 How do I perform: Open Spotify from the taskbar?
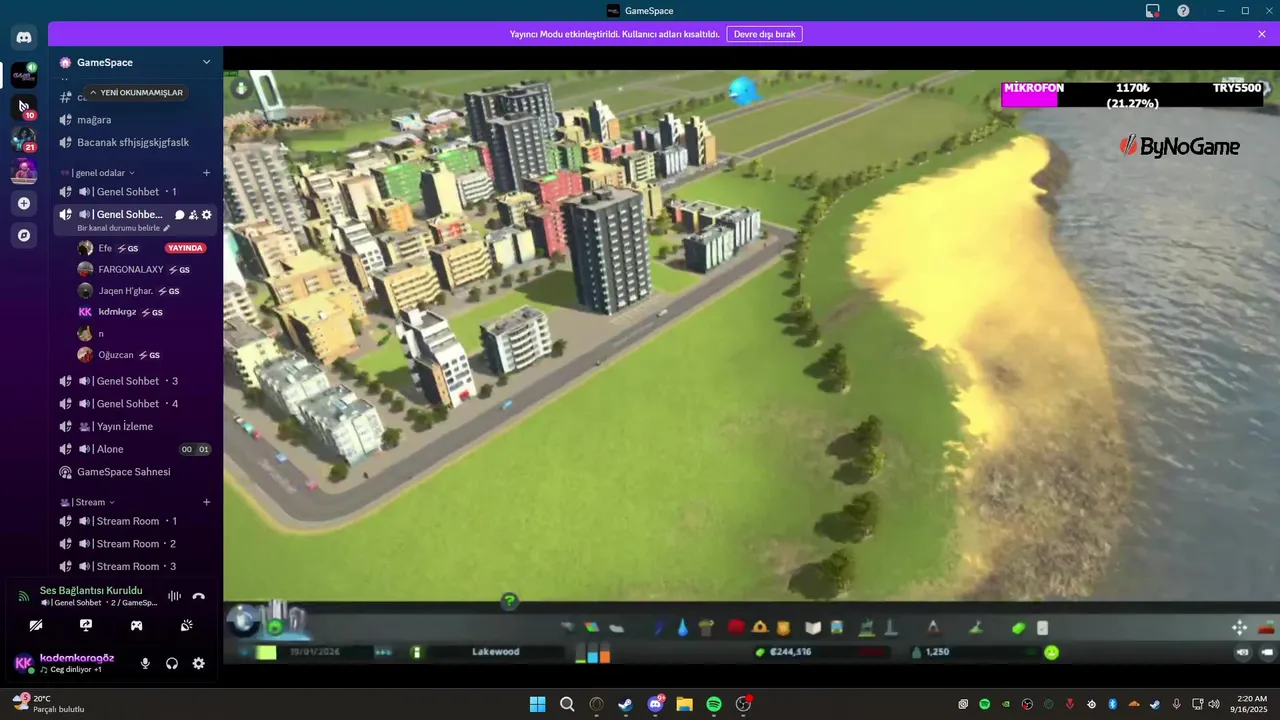click(x=714, y=704)
